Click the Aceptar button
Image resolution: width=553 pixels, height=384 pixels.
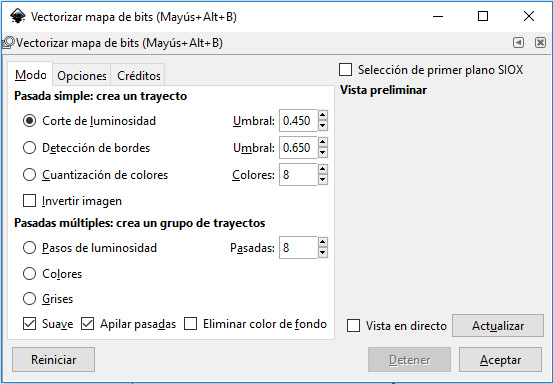click(x=500, y=360)
